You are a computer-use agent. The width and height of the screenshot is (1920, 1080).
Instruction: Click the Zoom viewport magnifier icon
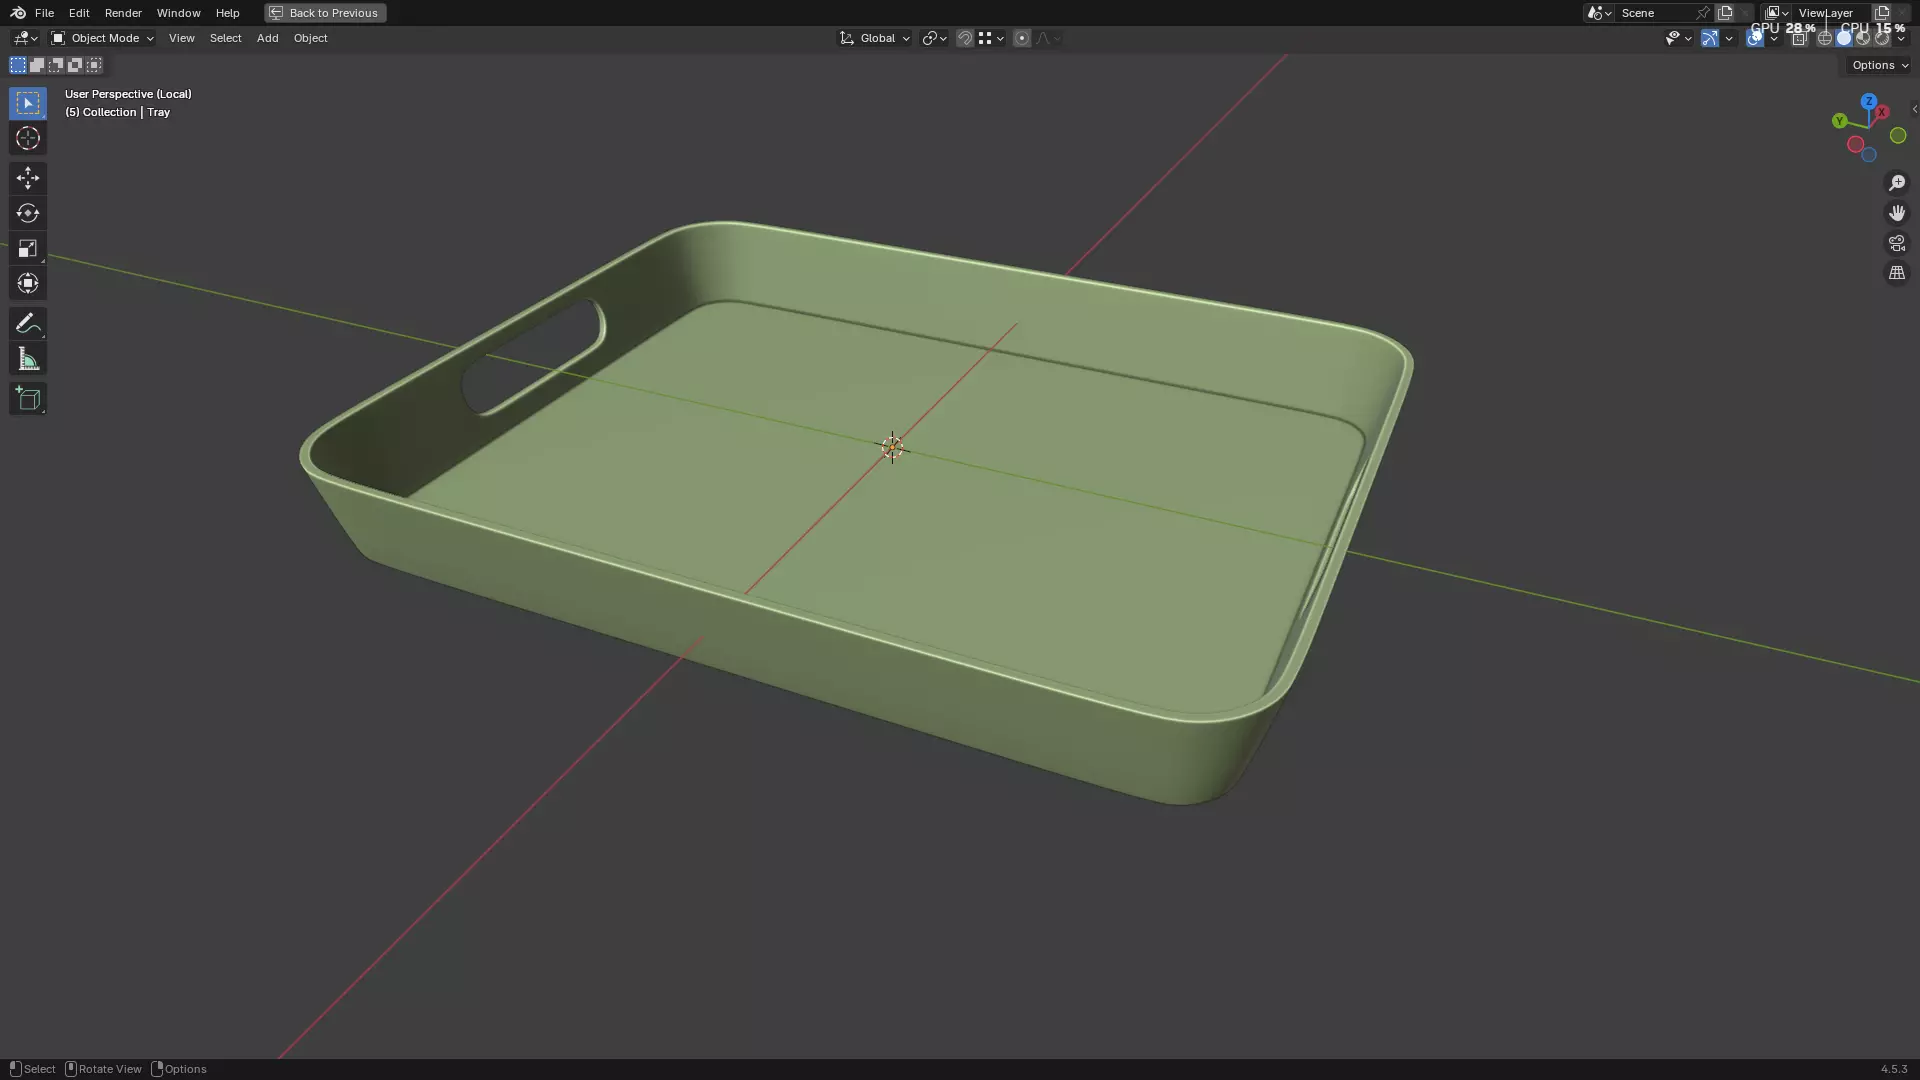coord(1896,183)
